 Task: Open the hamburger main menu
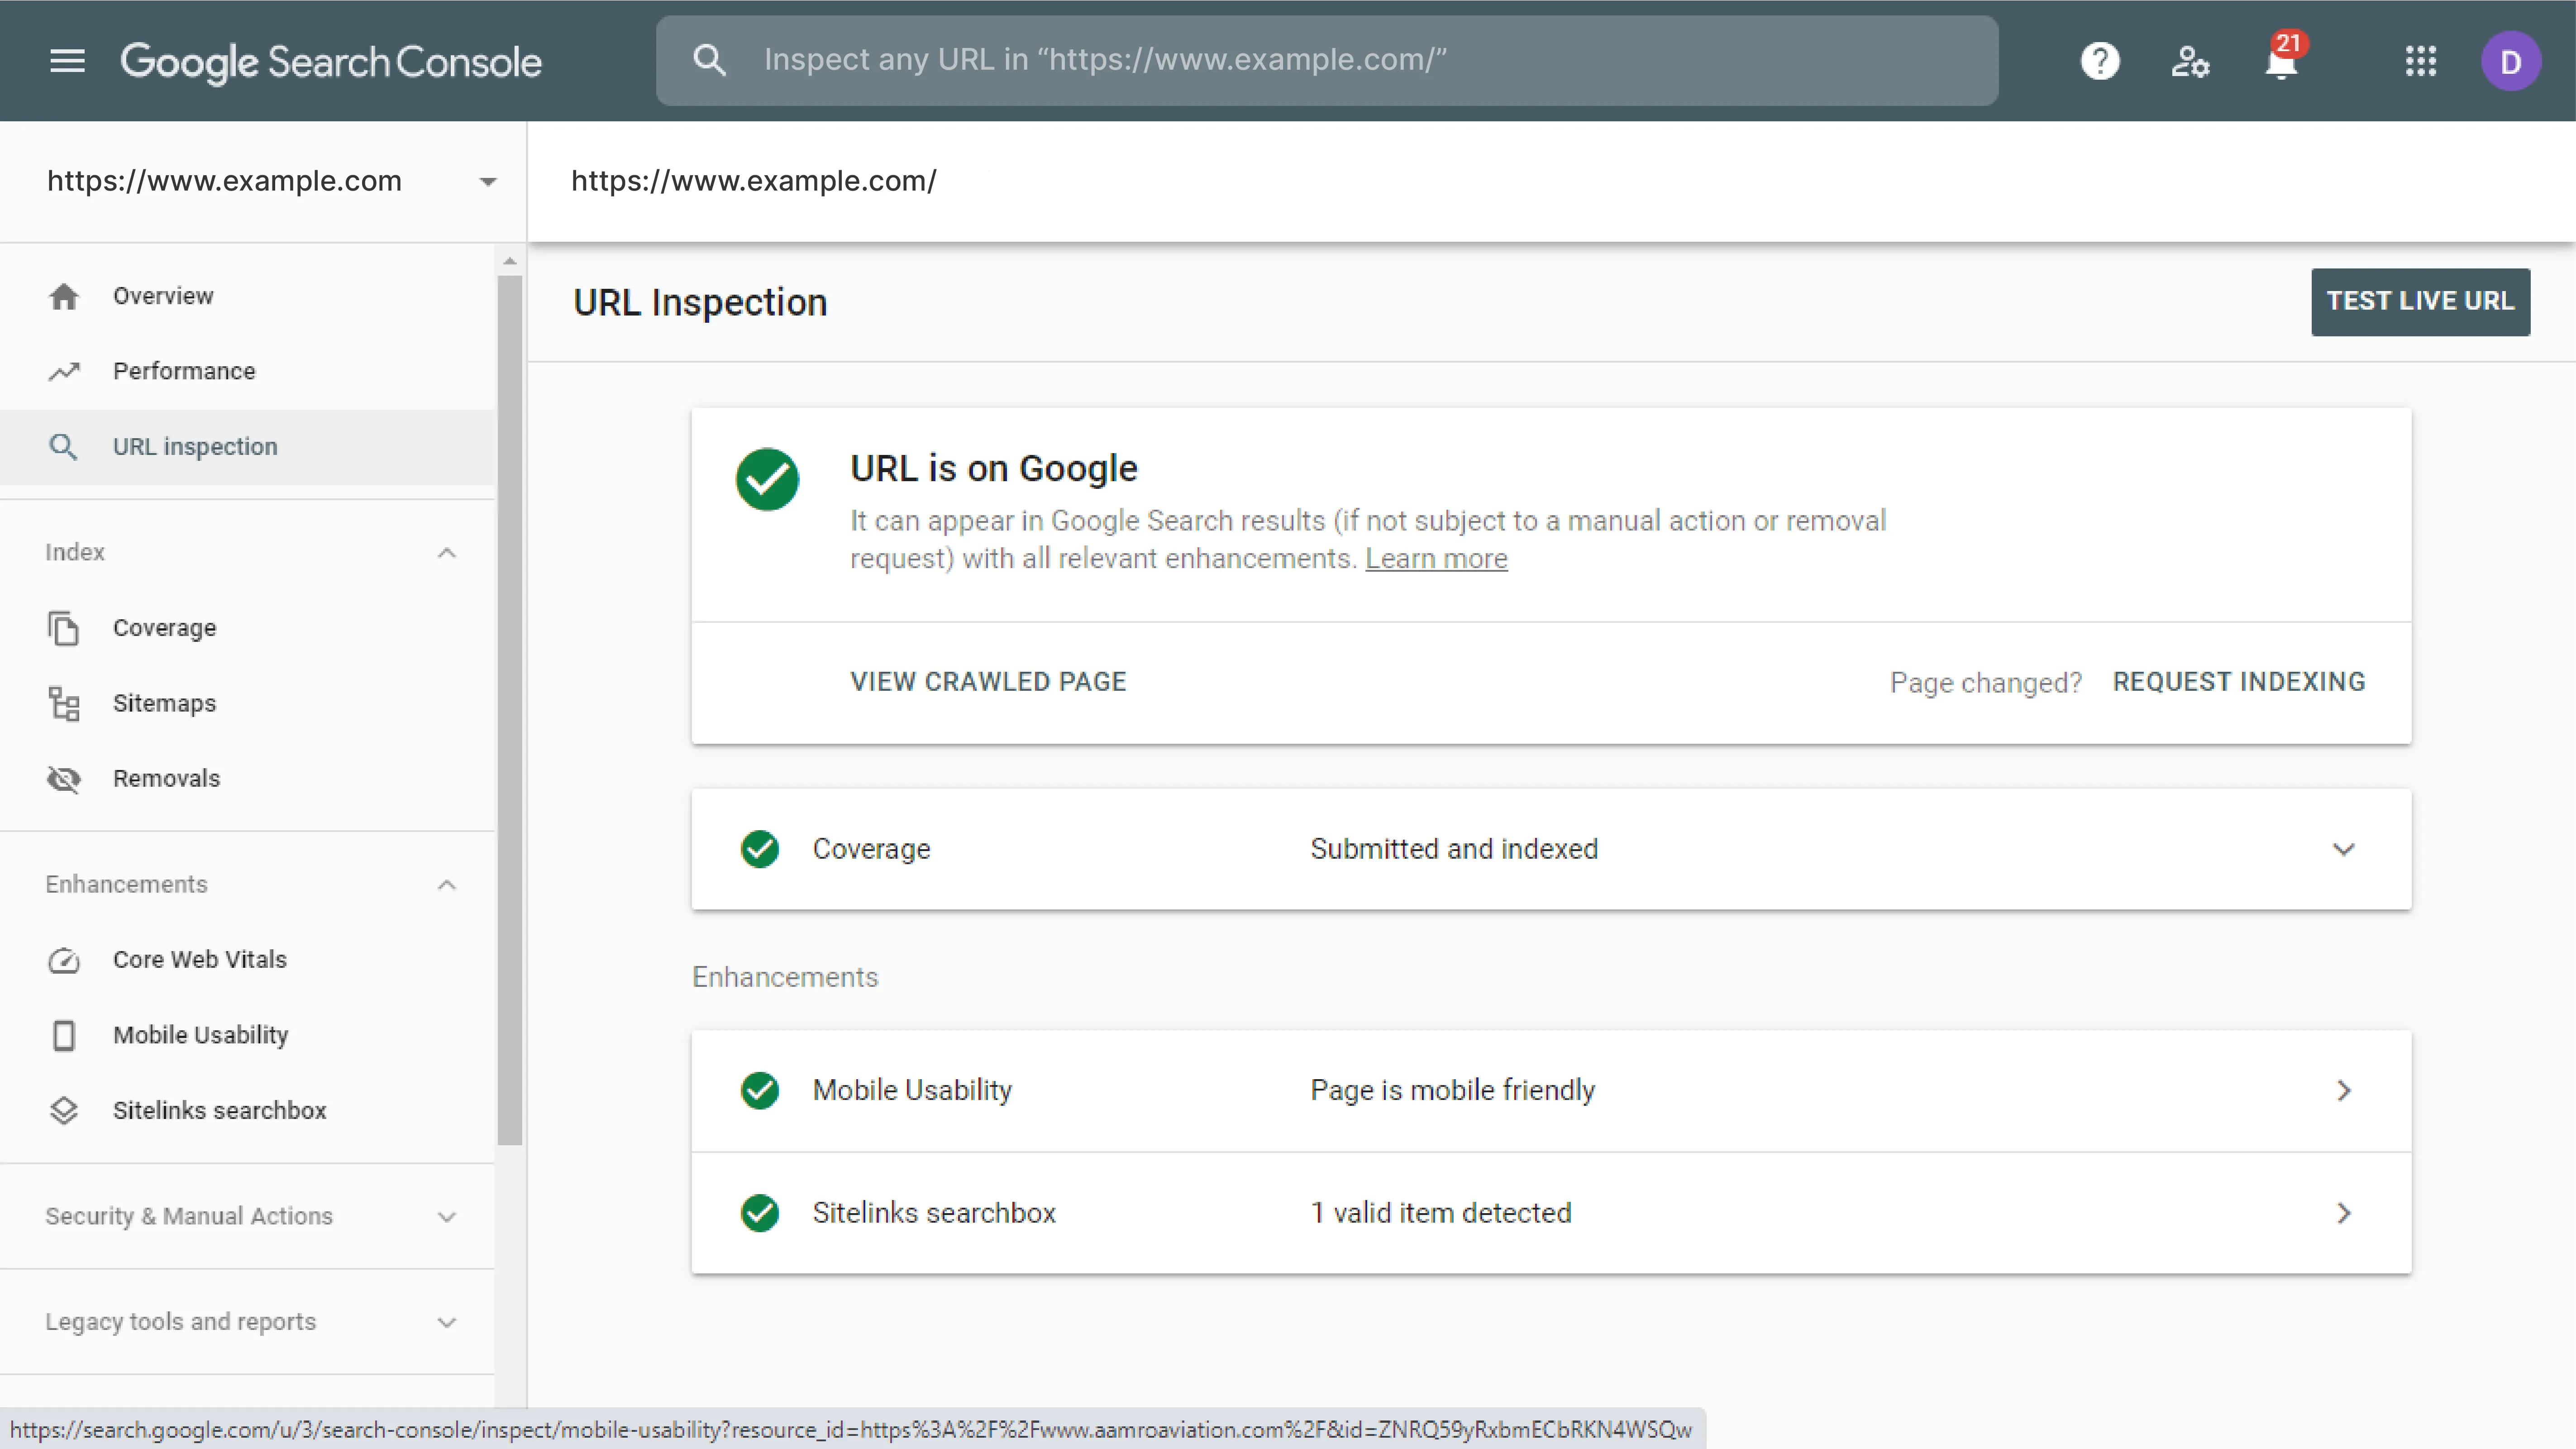pyautogui.click(x=67, y=61)
